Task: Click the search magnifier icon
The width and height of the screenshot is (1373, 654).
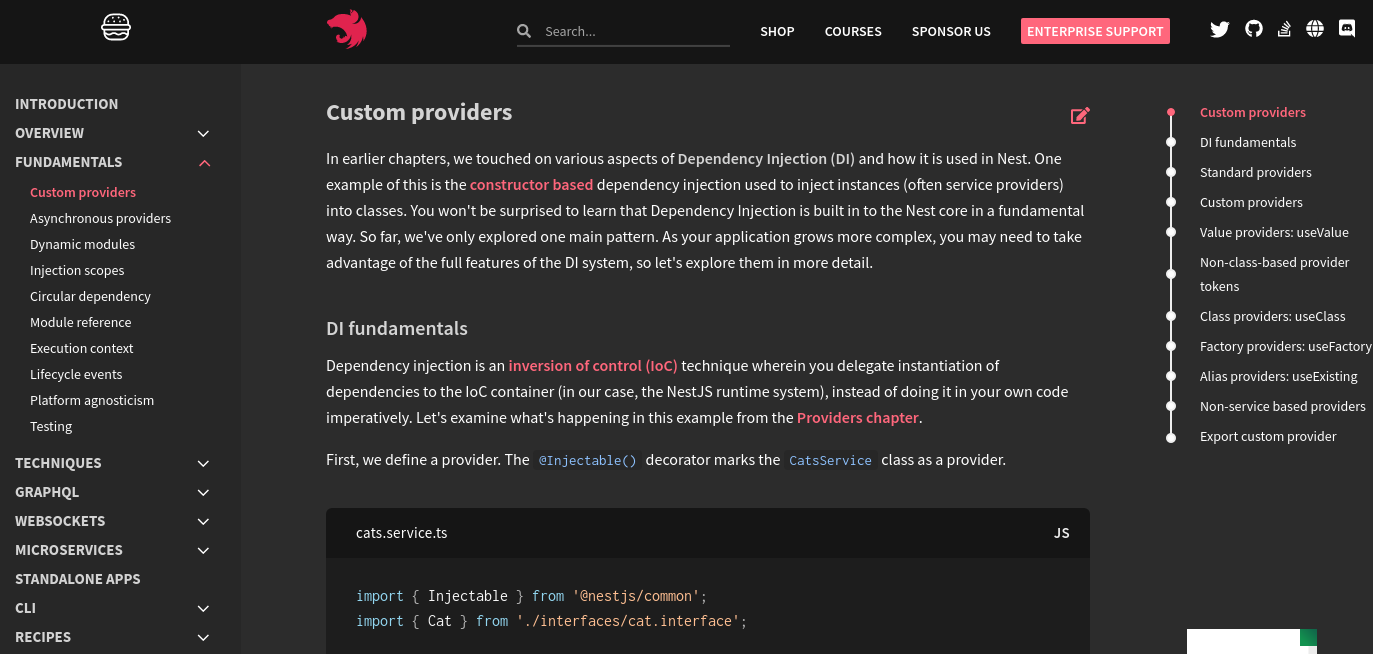Action: pos(524,31)
